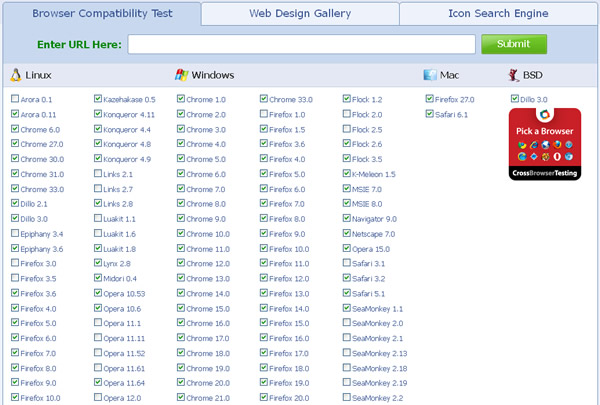Viewport: 600px width, 405px height.
Task: Open the Icon Search Engine tab
Action: click(x=497, y=14)
